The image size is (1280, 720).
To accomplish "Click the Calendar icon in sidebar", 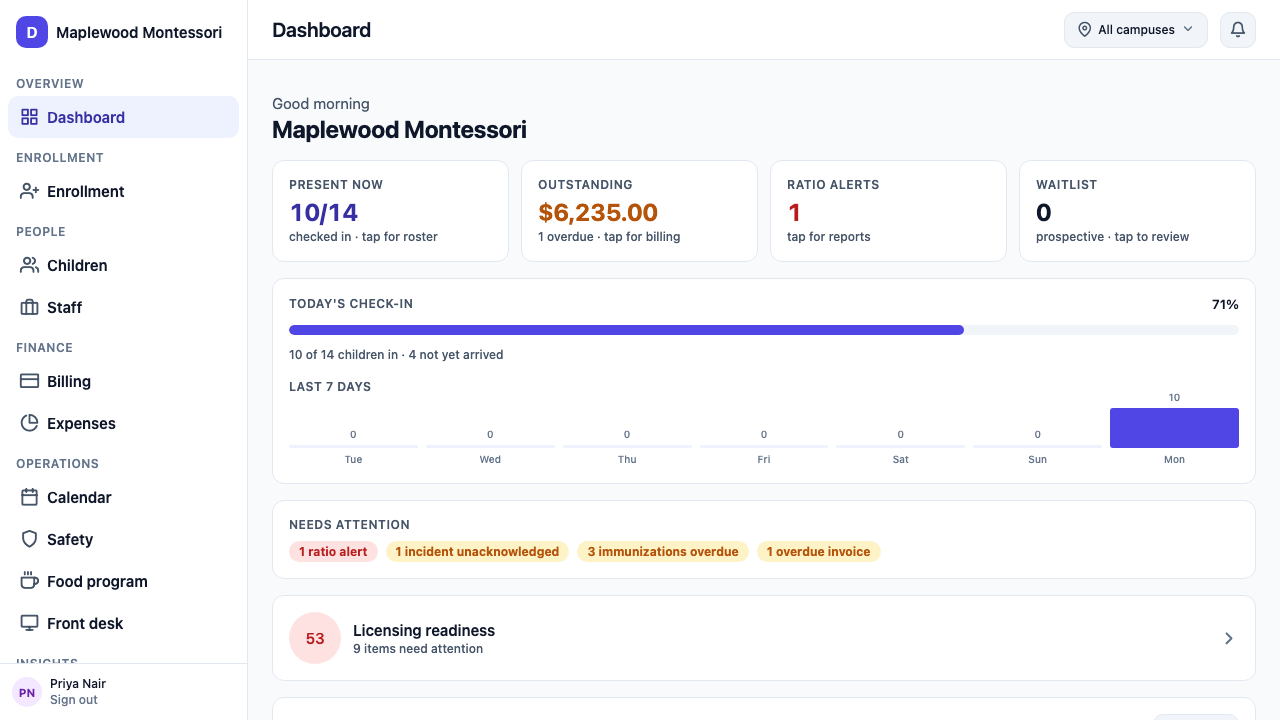I will point(29,497).
